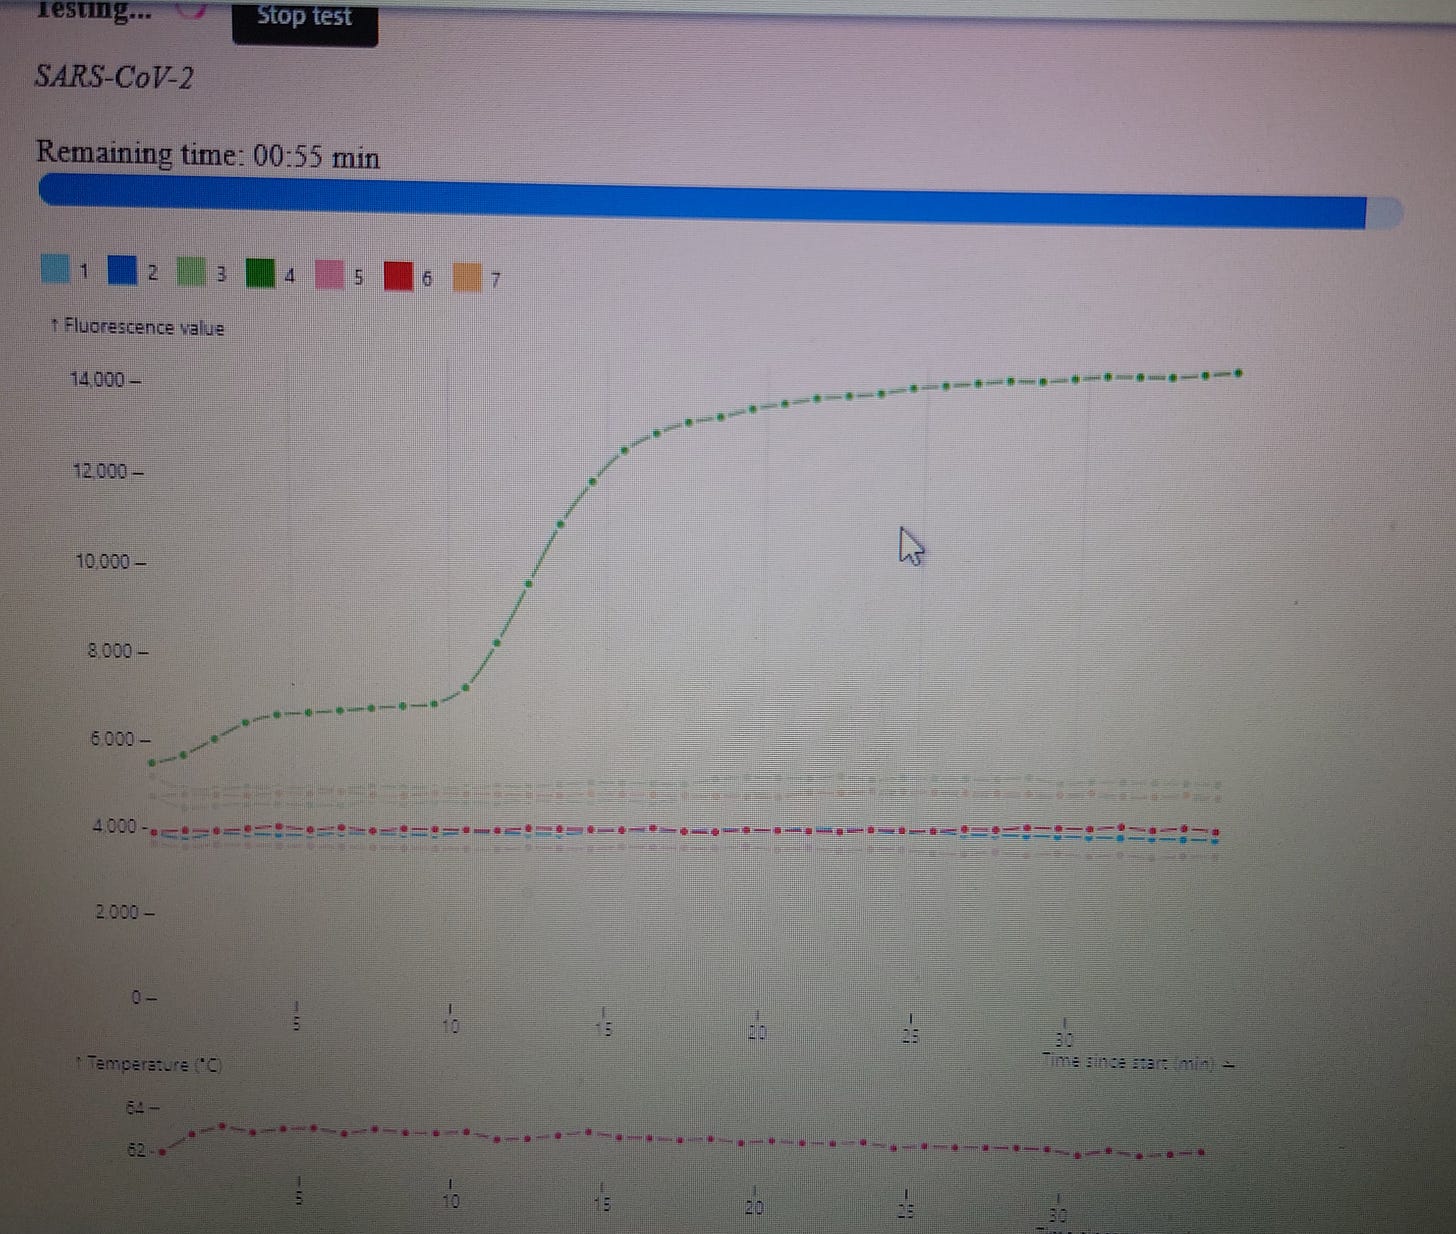Click the Remaining time: 00:55 min text

click(x=208, y=155)
